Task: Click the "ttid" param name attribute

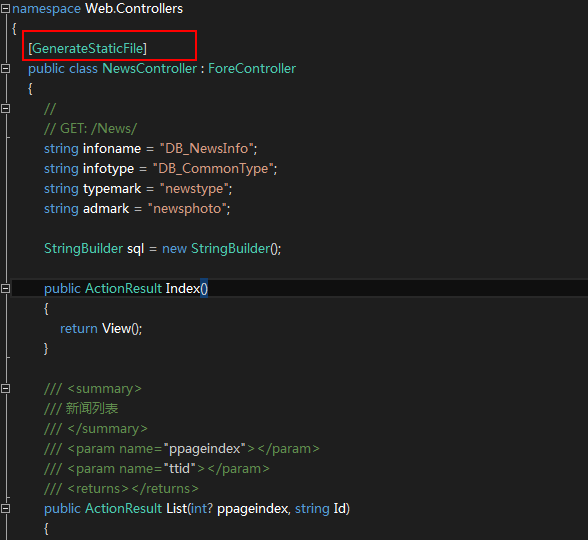Action: (x=180, y=469)
